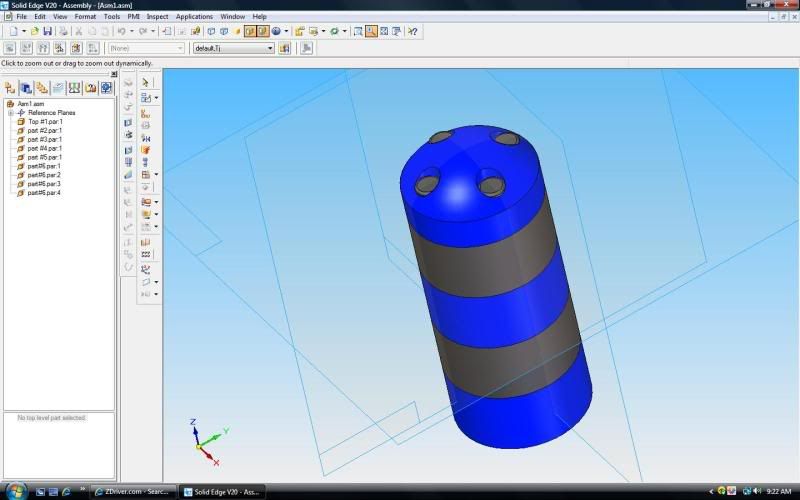800x500 pixels.
Task: Select Top #1.par:1 in the assembly tree
Action: [x=45, y=121]
